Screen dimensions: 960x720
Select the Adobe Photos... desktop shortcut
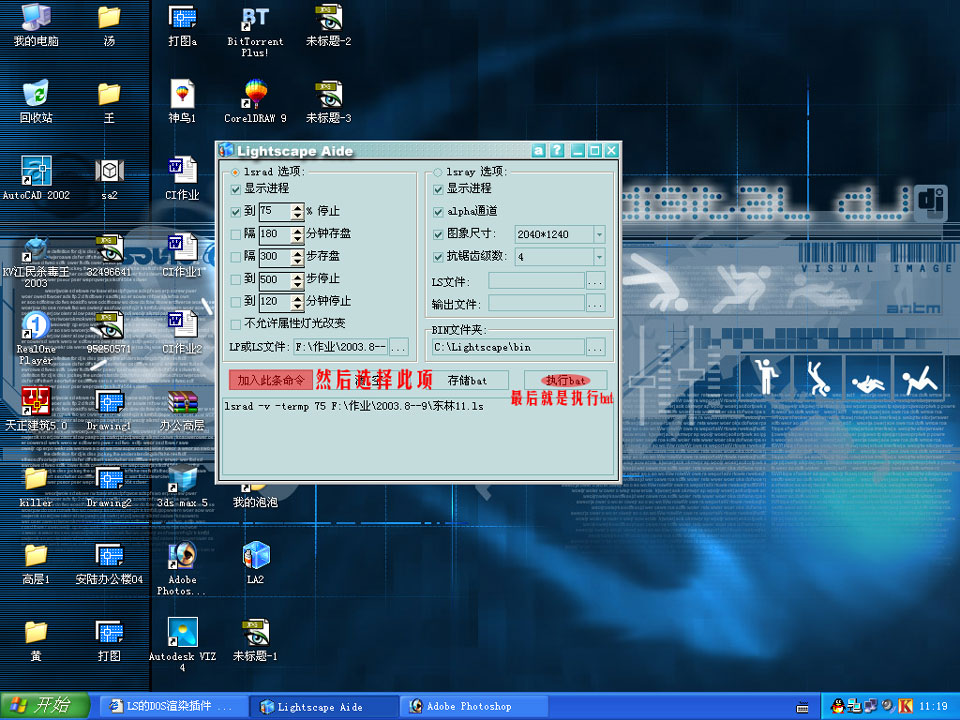(x=182, y=568)
